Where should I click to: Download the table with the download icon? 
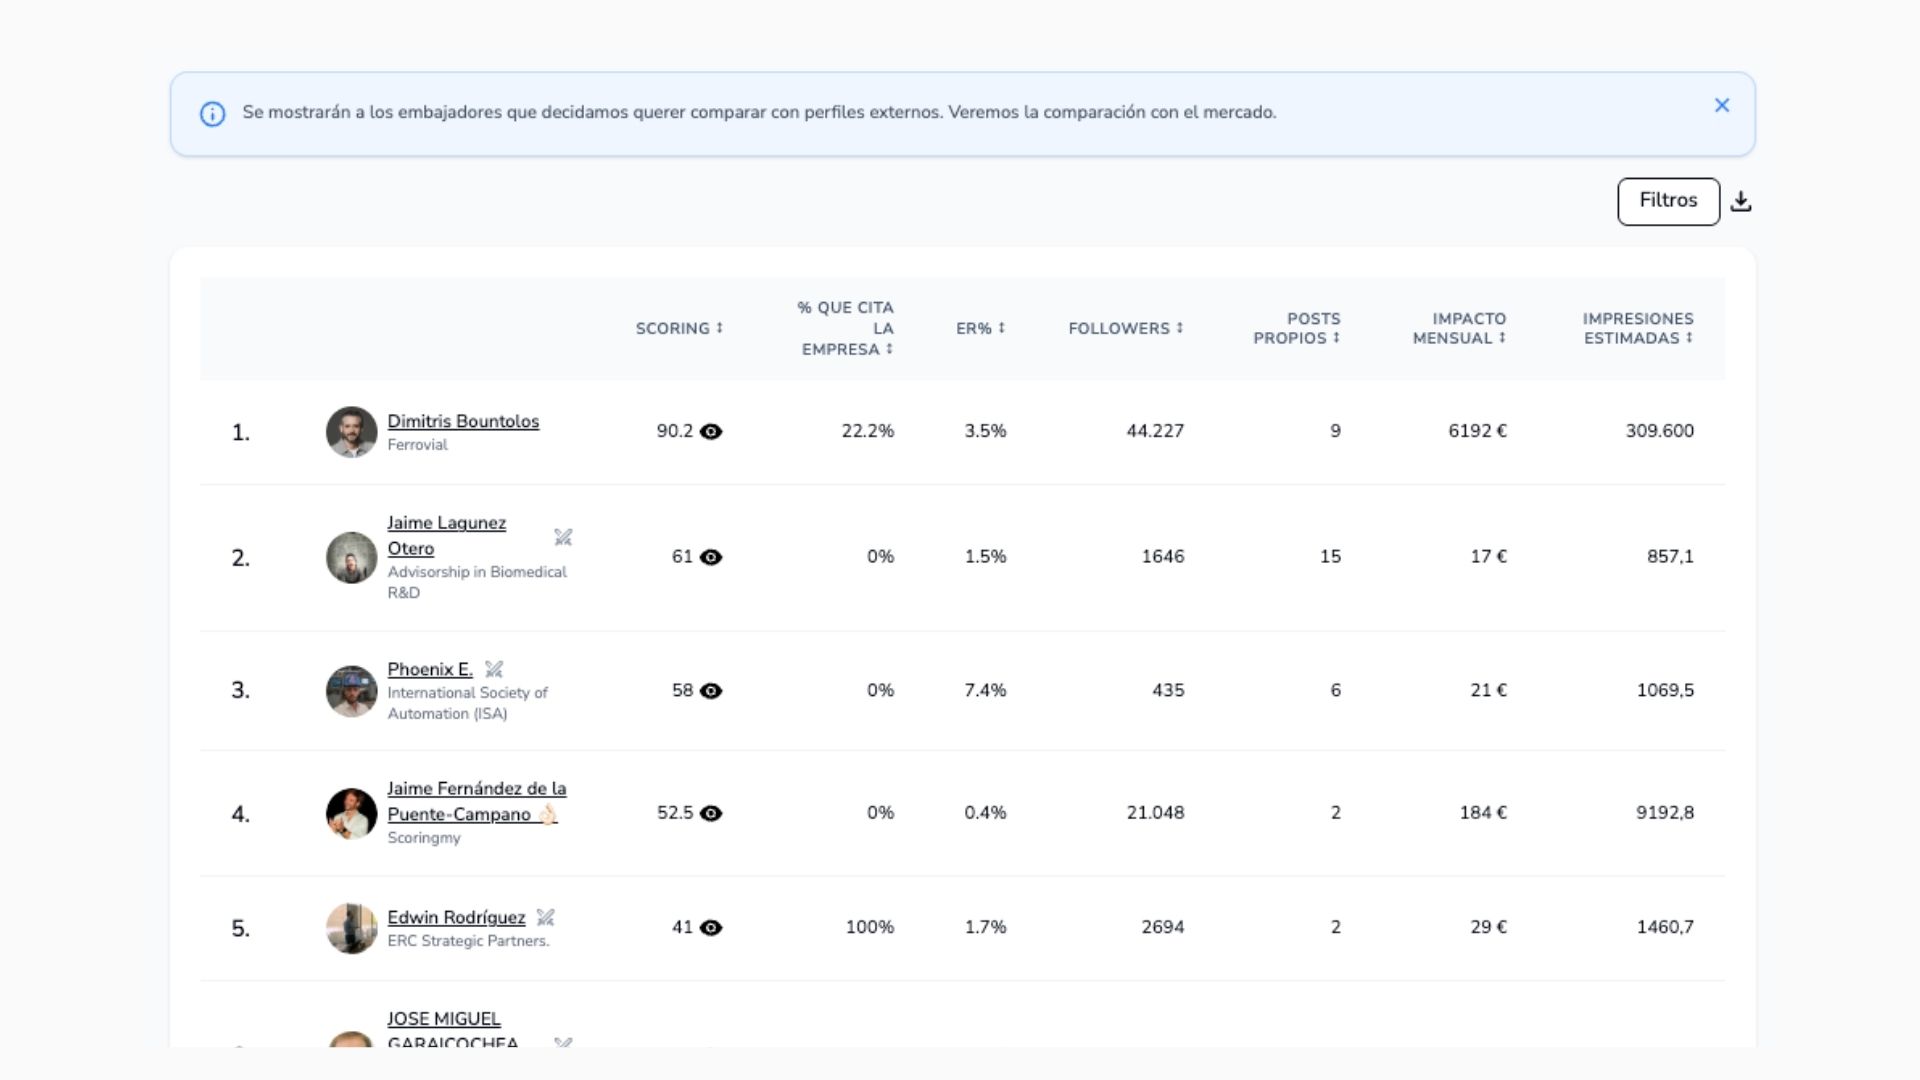pos(1741,201)
